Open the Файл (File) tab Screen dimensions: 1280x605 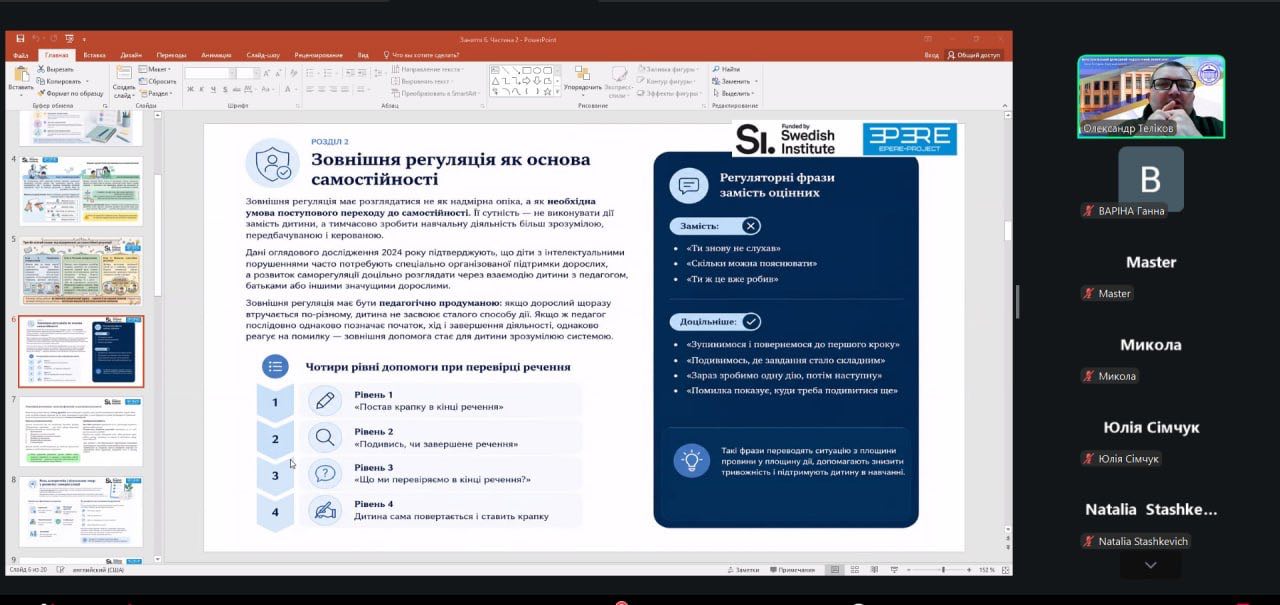click(x=20, y=55)
